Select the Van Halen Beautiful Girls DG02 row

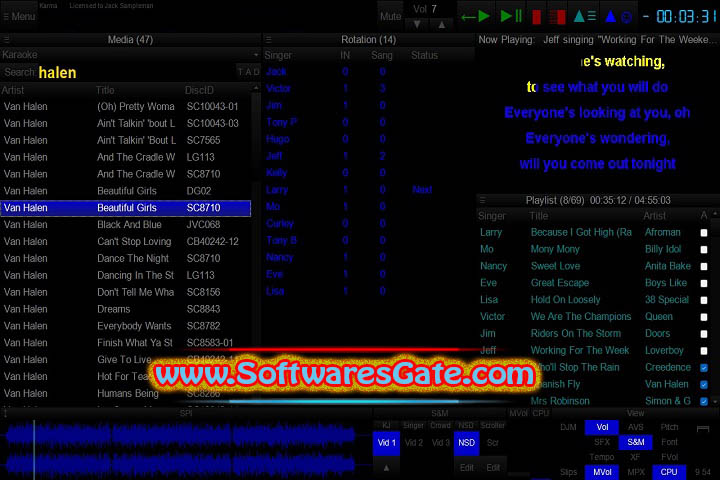pyautogui.click(x=126, y=191)
